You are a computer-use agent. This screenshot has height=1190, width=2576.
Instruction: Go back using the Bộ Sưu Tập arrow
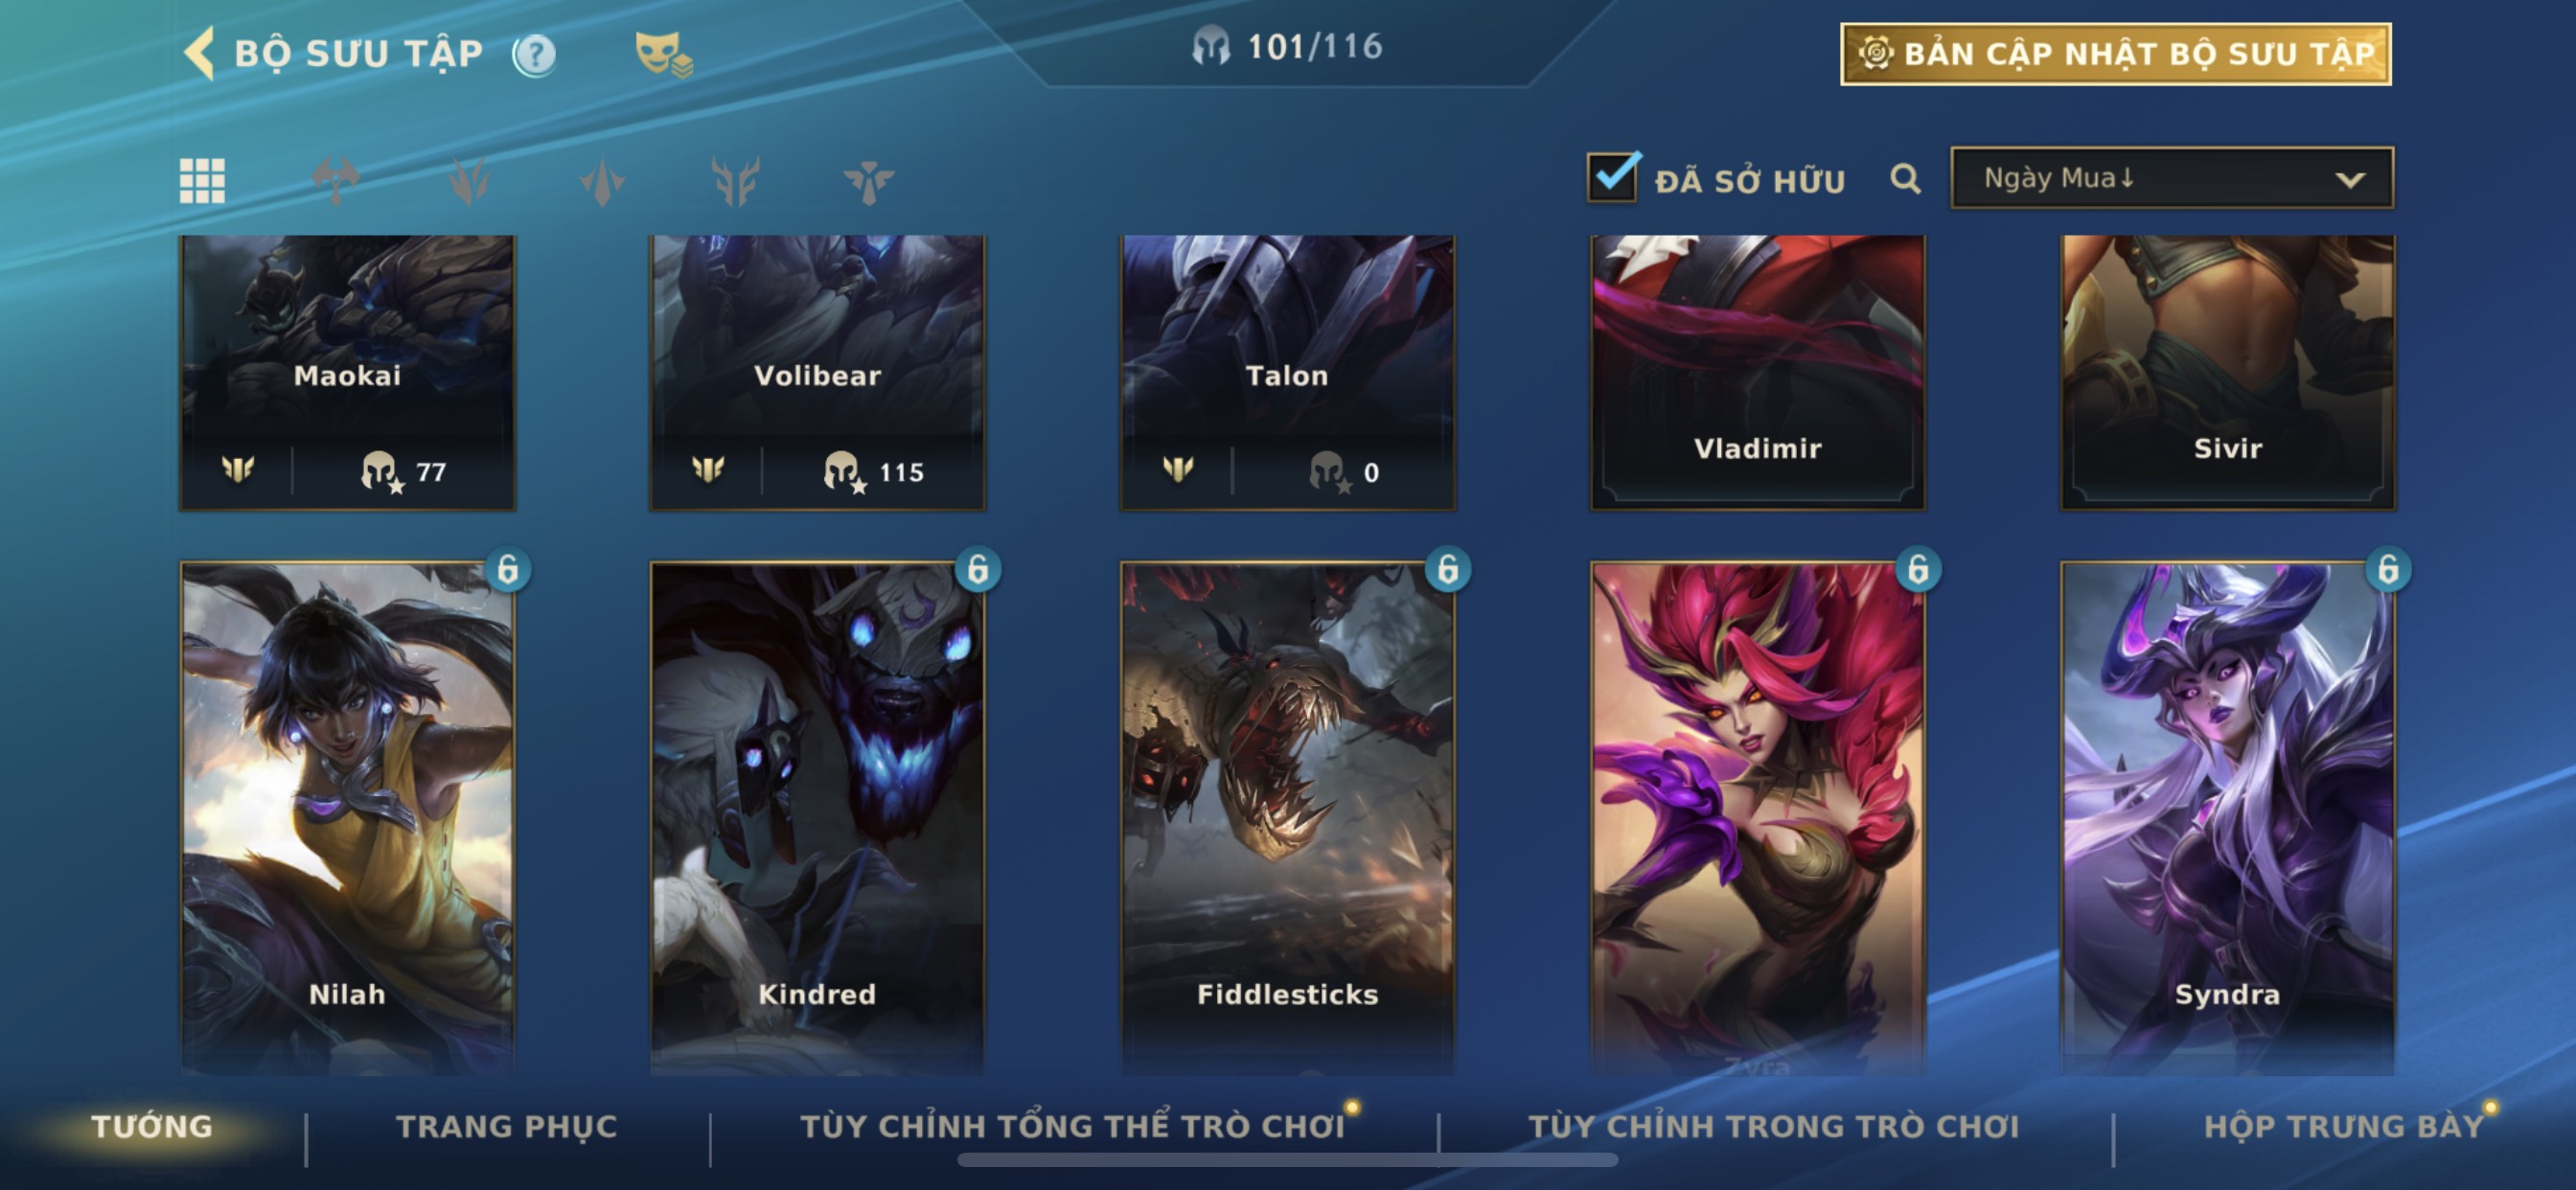click(199, 53)
